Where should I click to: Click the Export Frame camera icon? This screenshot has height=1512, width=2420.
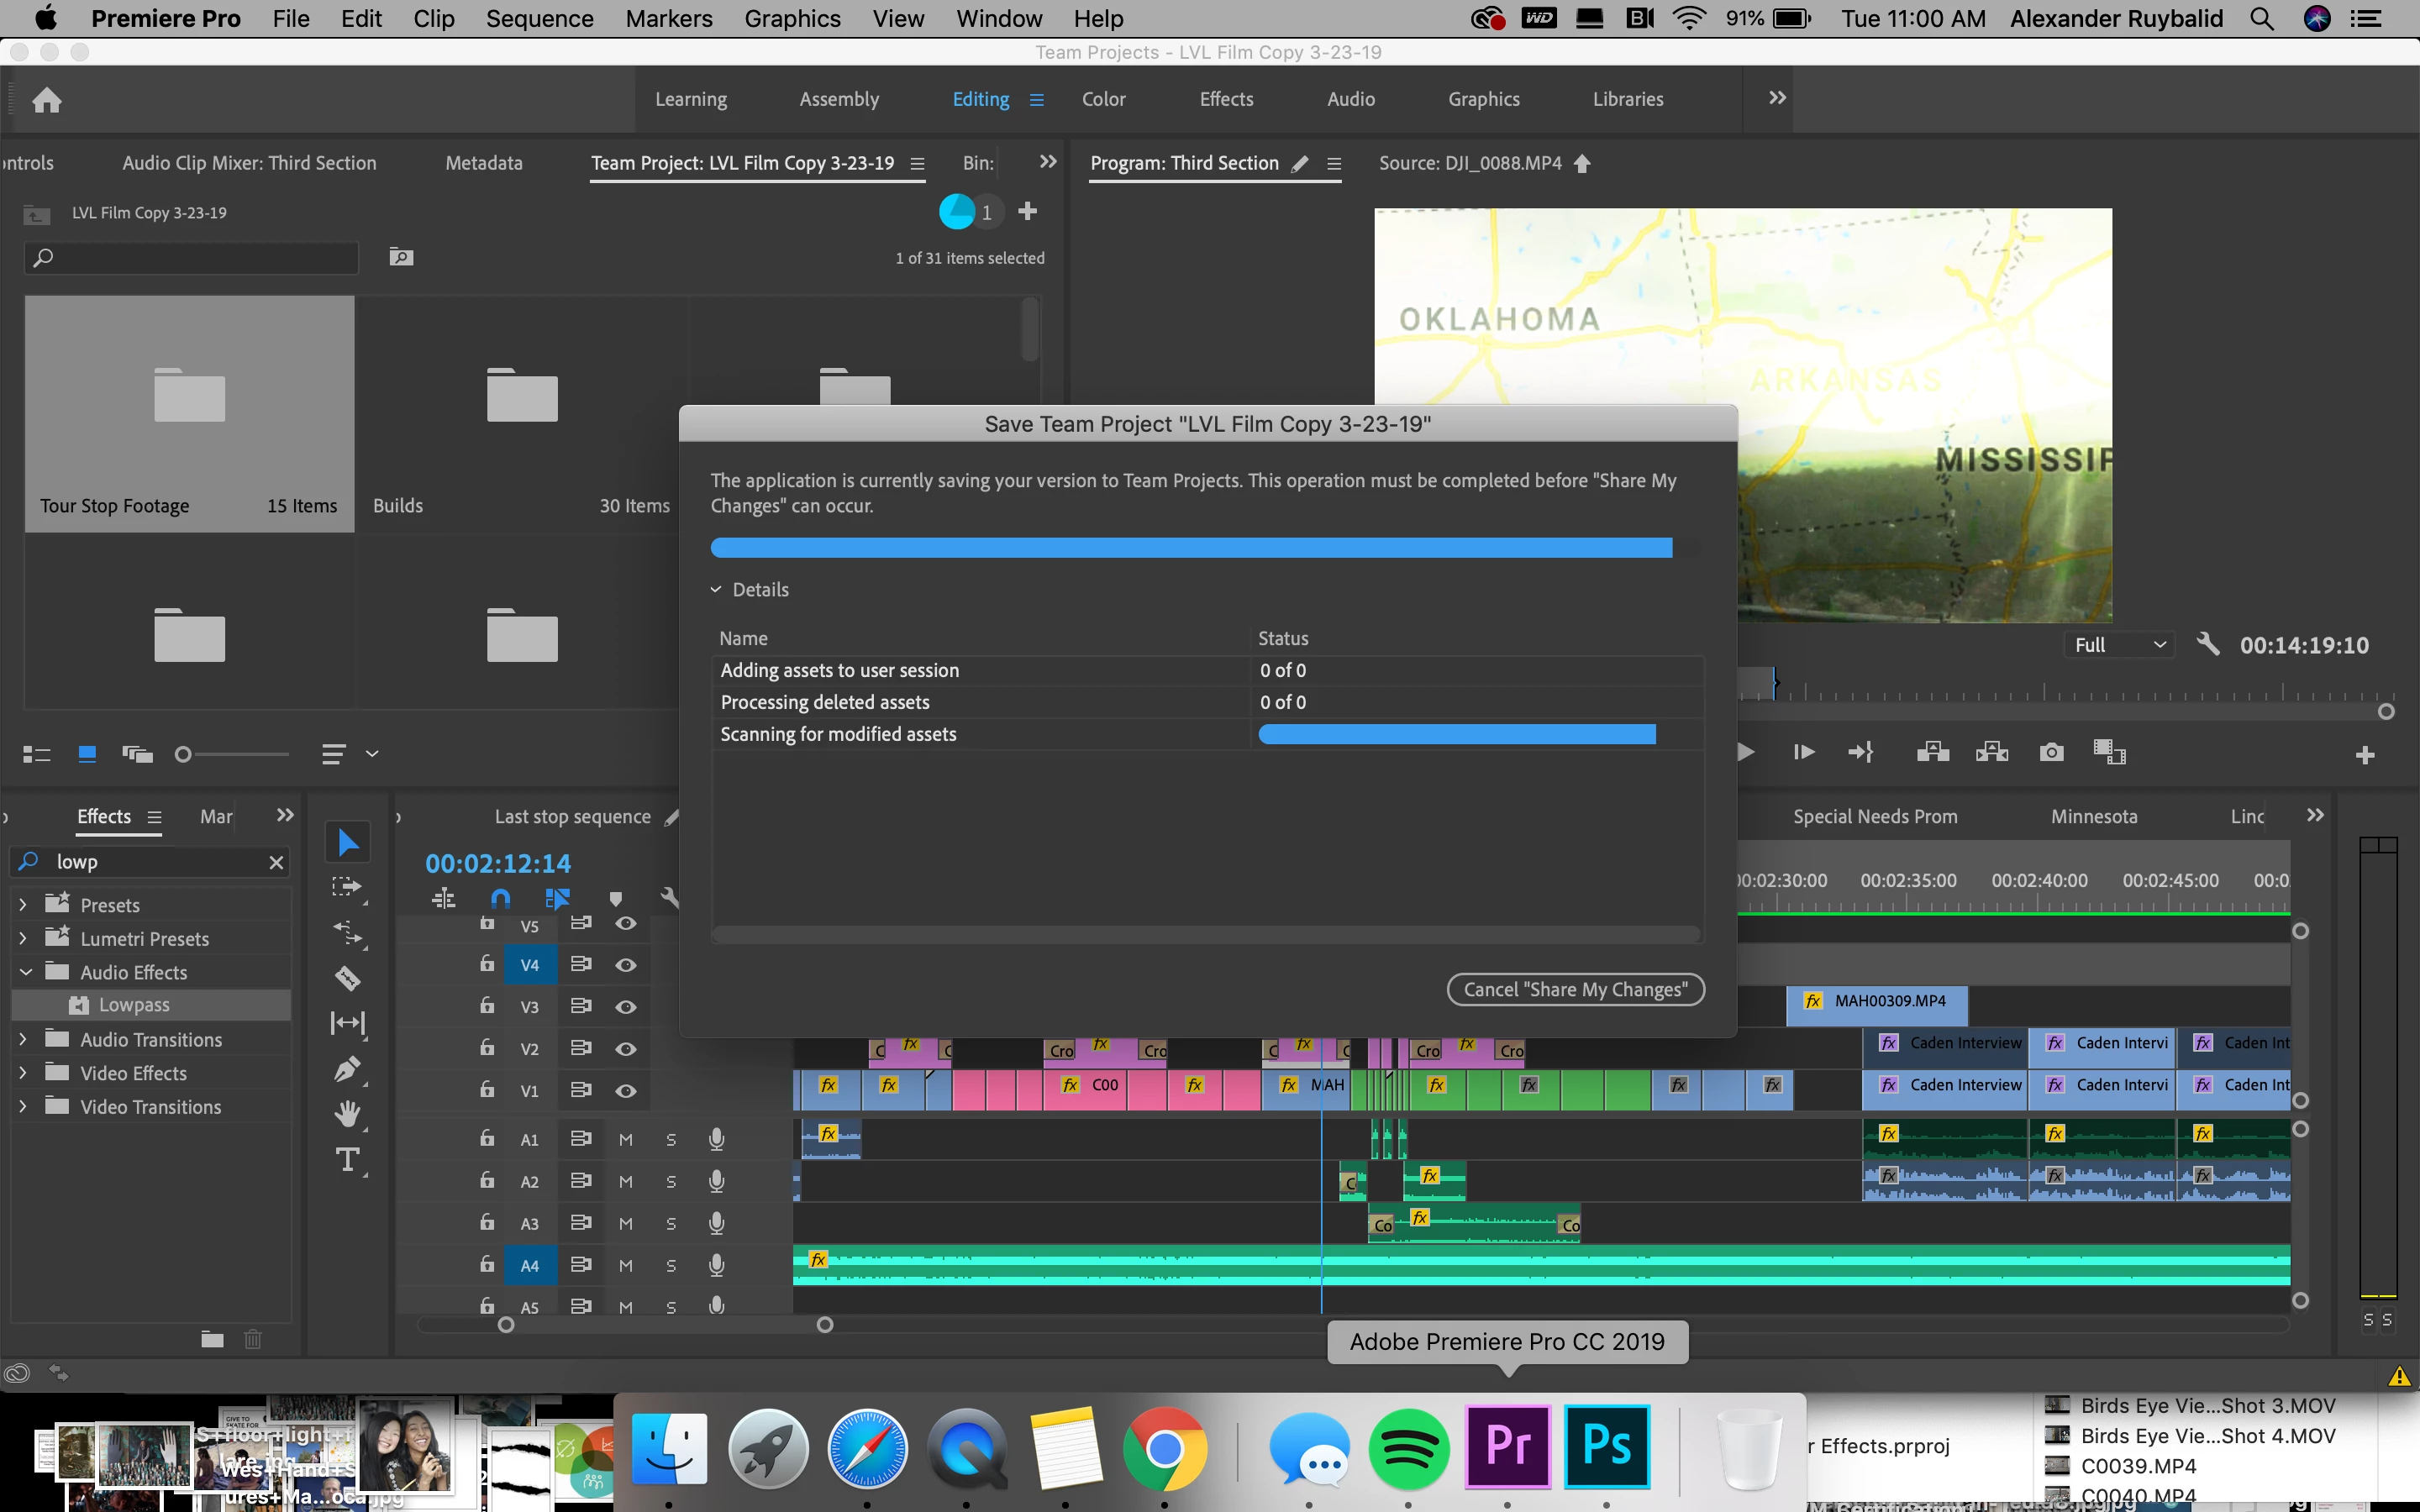(x=2051, y=752)
